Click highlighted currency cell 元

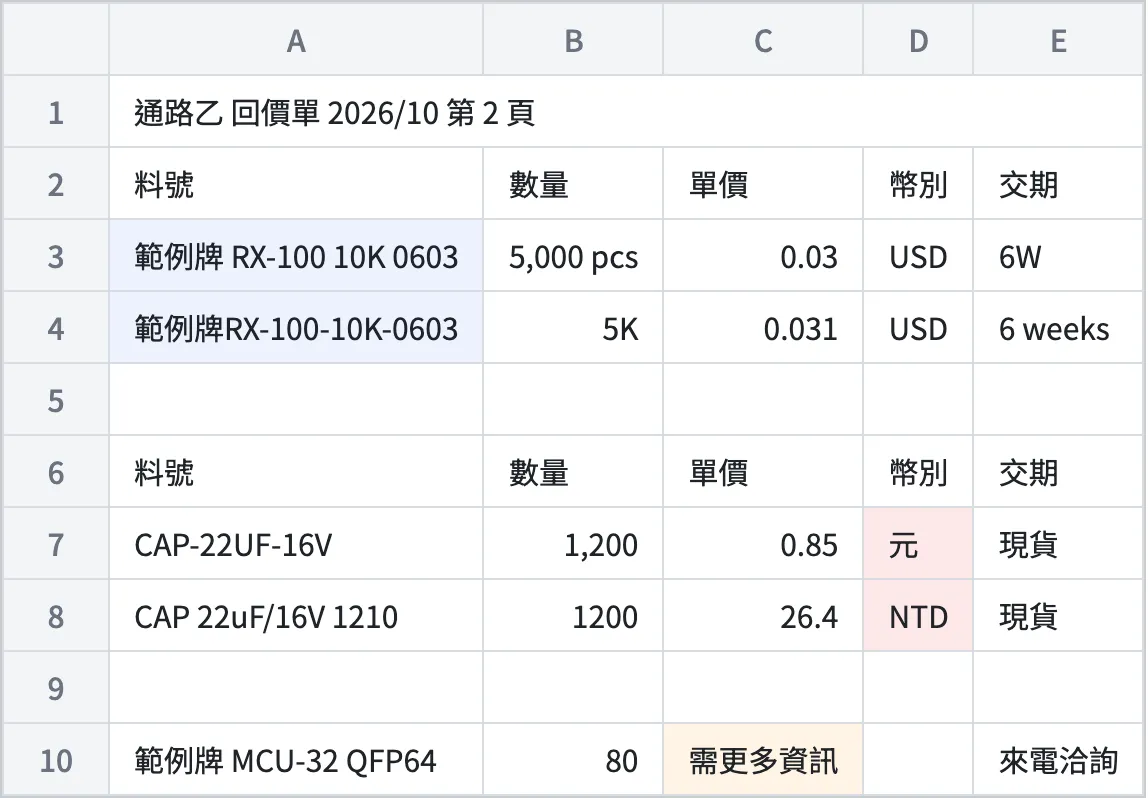point(918,543)
